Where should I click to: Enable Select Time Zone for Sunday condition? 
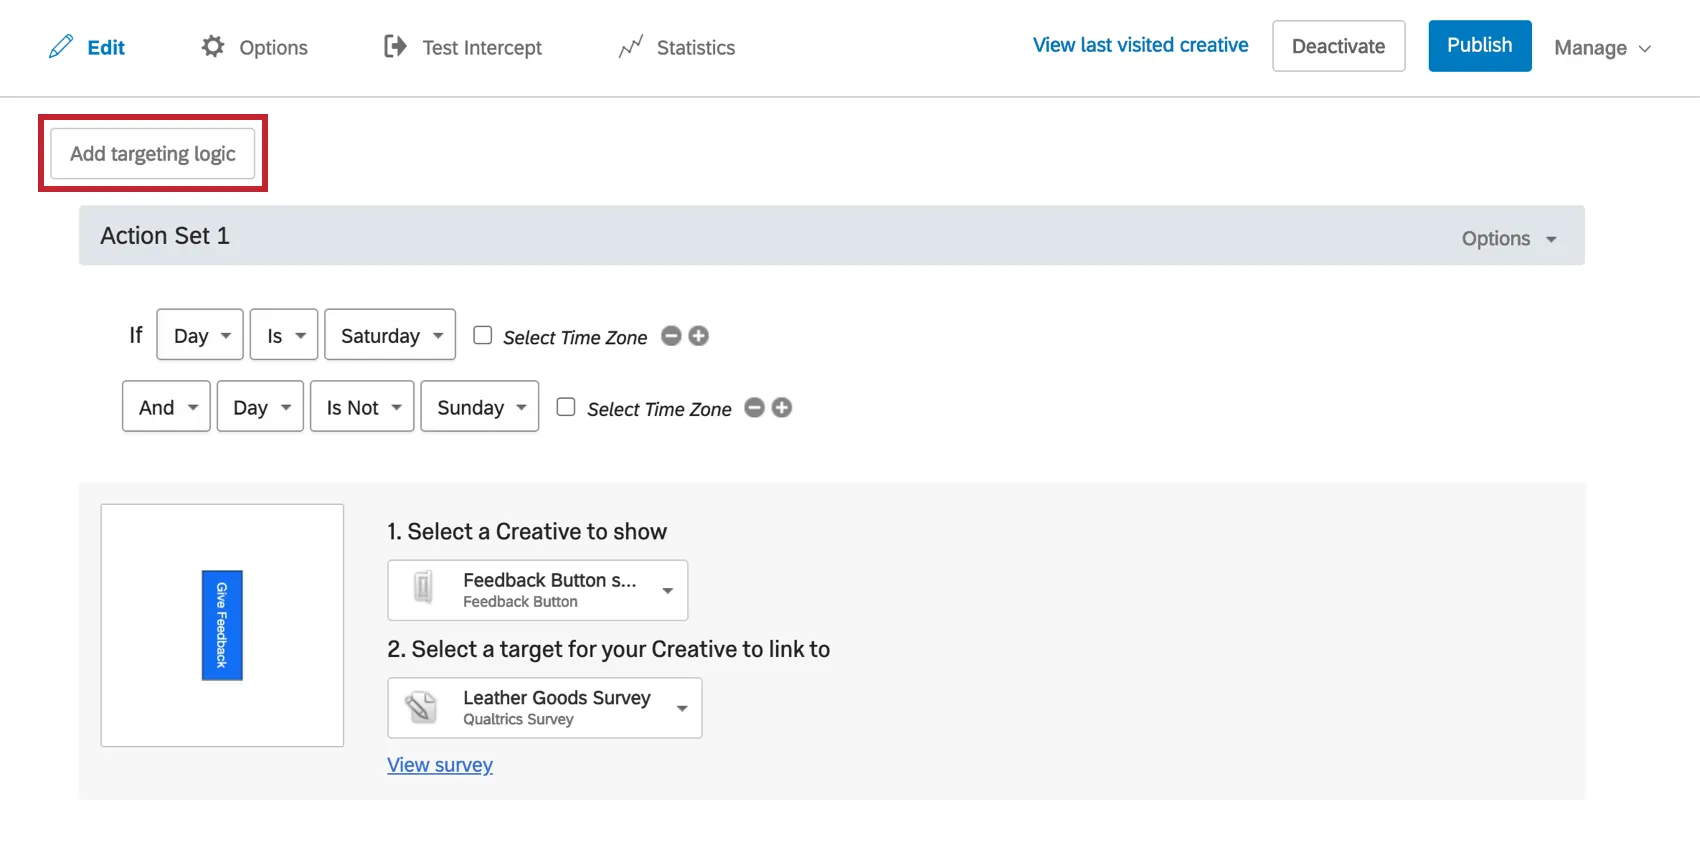coord(566,407)
